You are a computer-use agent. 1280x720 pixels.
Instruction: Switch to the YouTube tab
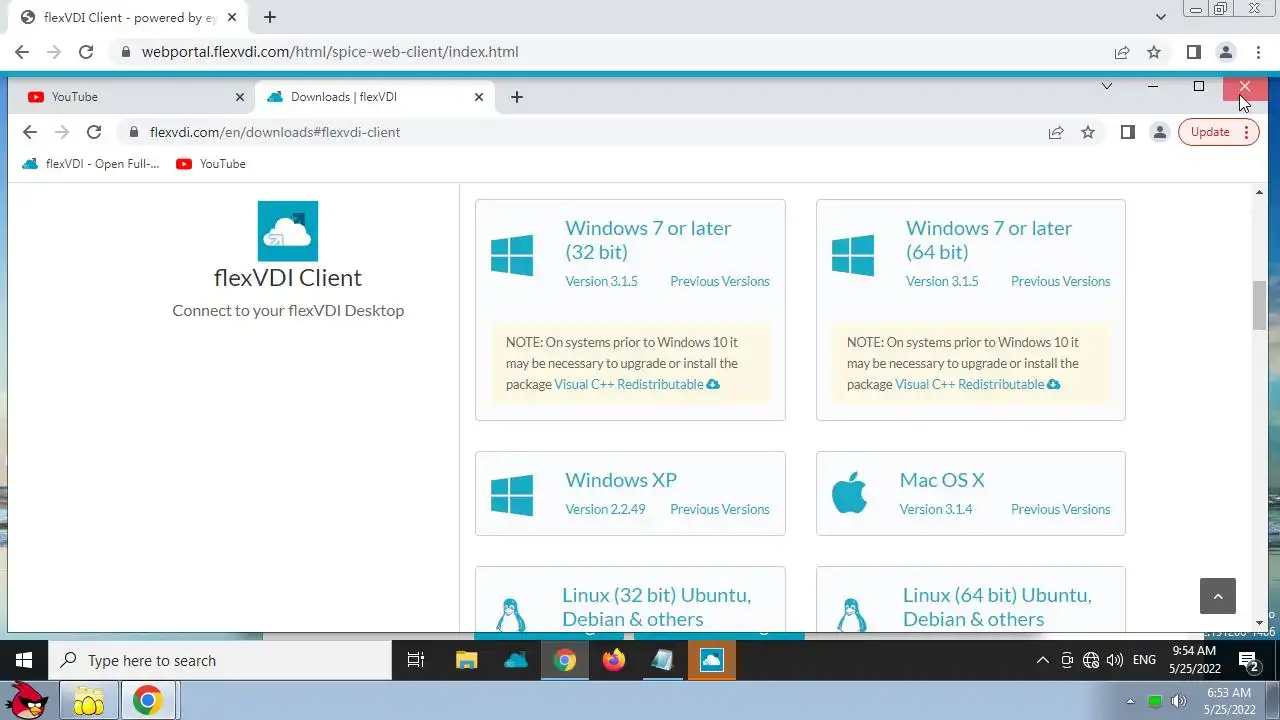[x=130, y=97]
